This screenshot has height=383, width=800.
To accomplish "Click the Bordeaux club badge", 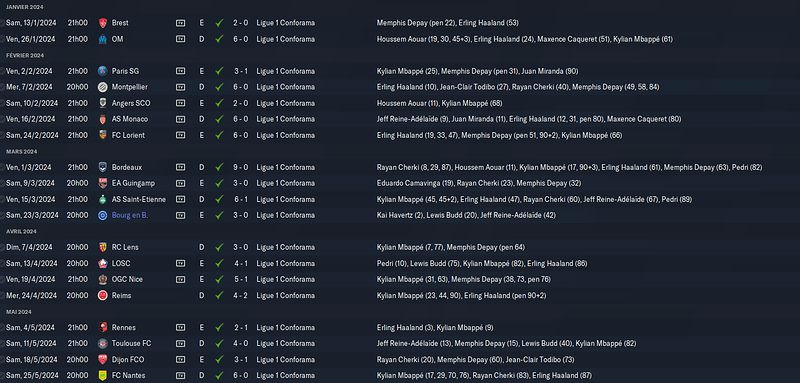I will tap(103, 167).
